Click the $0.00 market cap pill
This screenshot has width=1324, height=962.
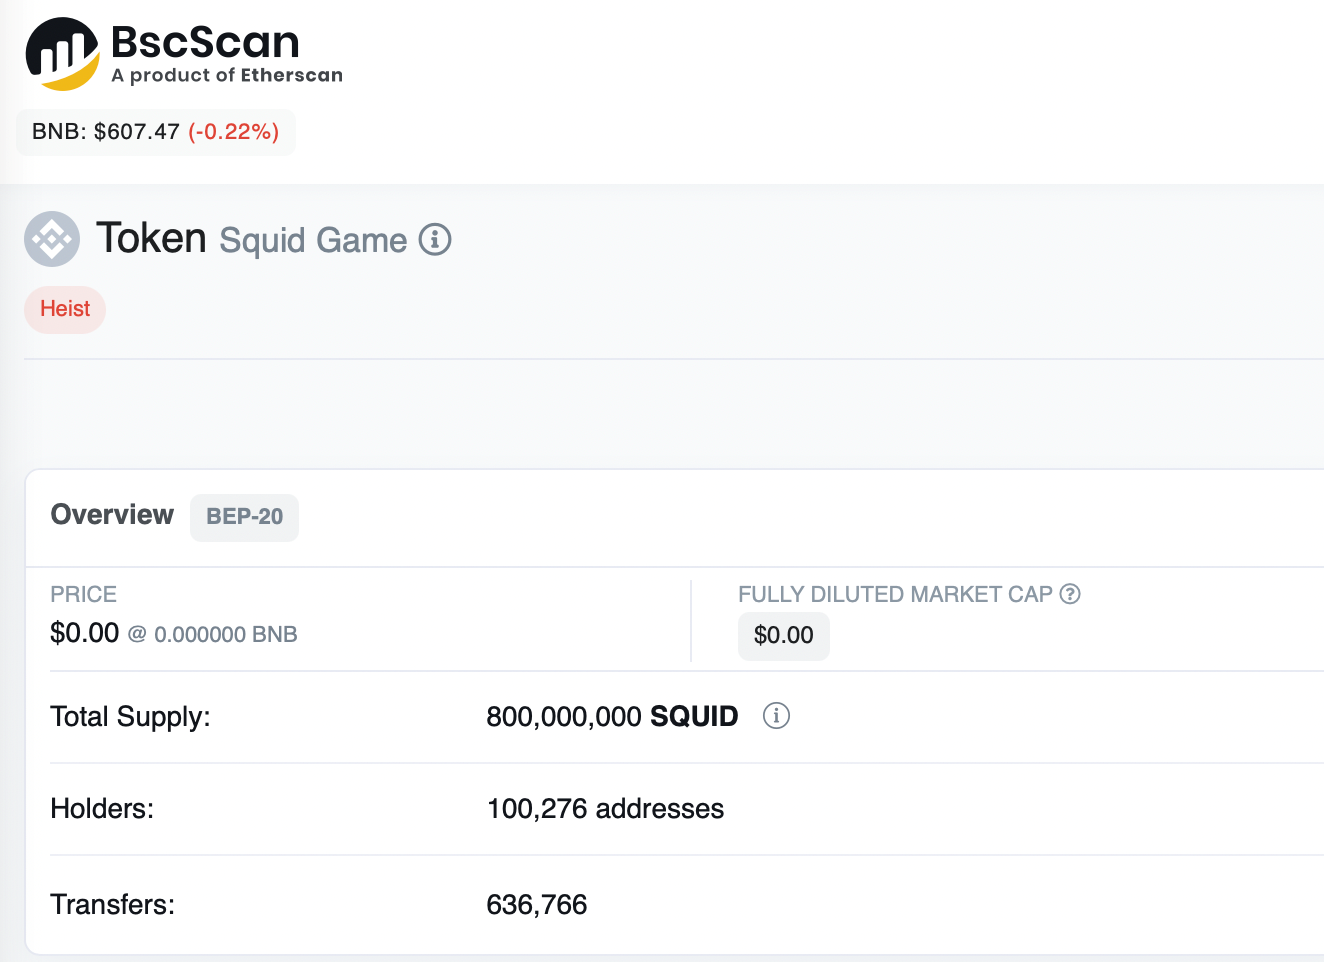coord(783,635)
